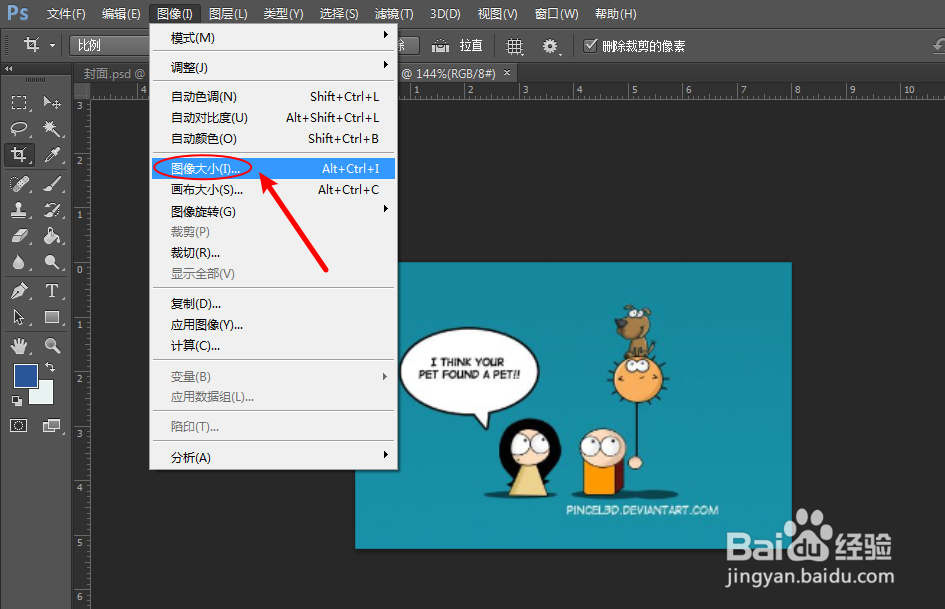Choose 自动颜色(O) menu item
The image size is (945, 609).
pos(274,139)
